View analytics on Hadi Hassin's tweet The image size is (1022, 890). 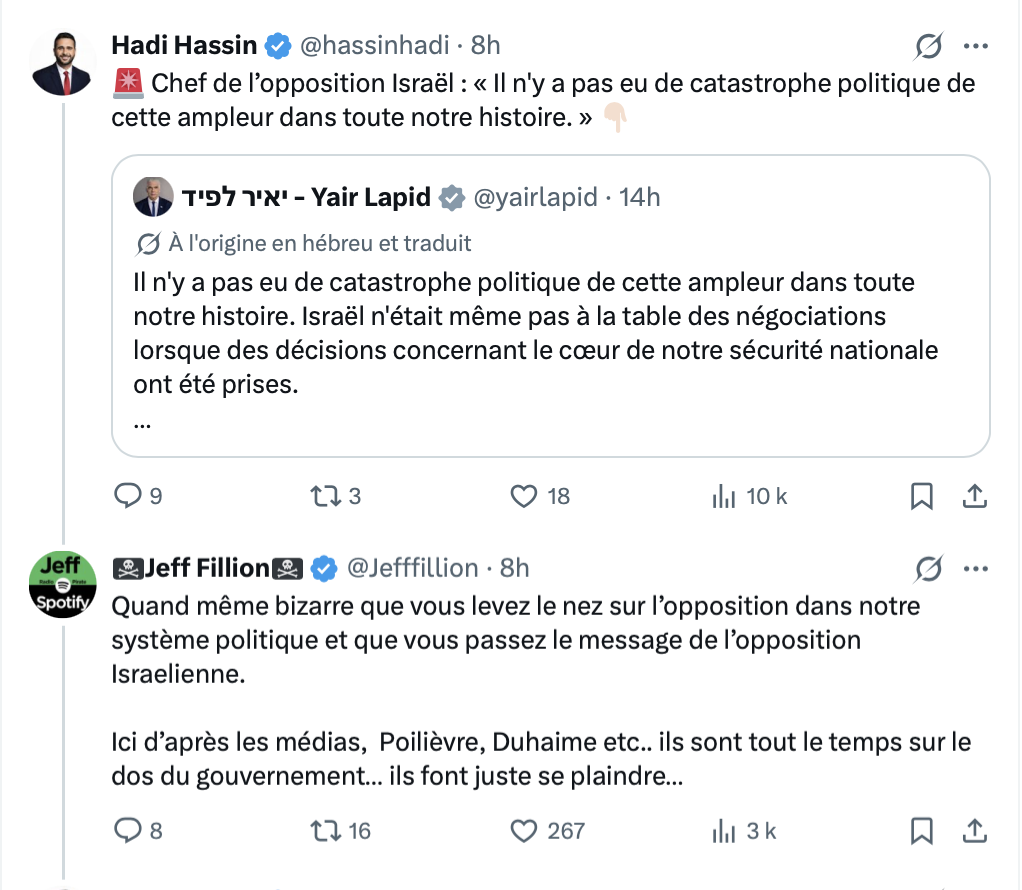coord(723,495)
